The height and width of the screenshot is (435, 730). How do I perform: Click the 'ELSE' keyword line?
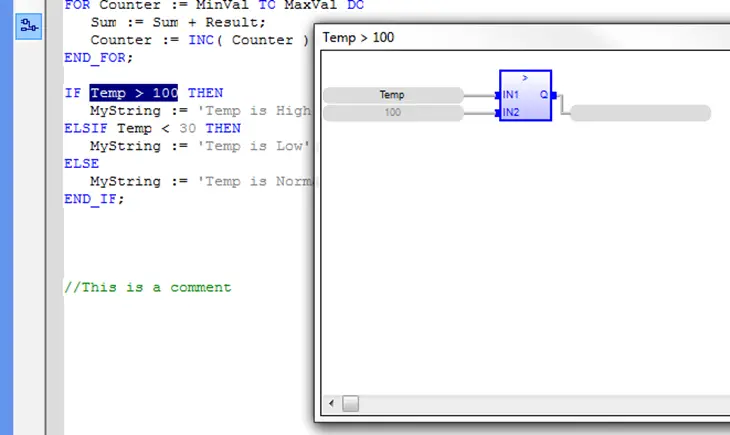81,163
